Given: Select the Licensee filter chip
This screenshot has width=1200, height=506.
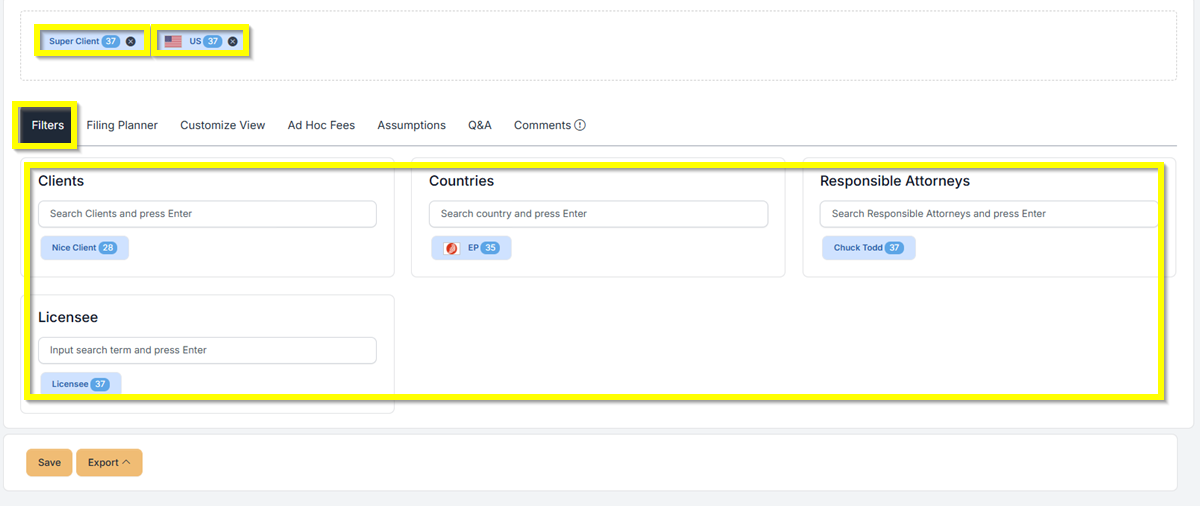Looking at the screenshot, I should tap(80, 384).
